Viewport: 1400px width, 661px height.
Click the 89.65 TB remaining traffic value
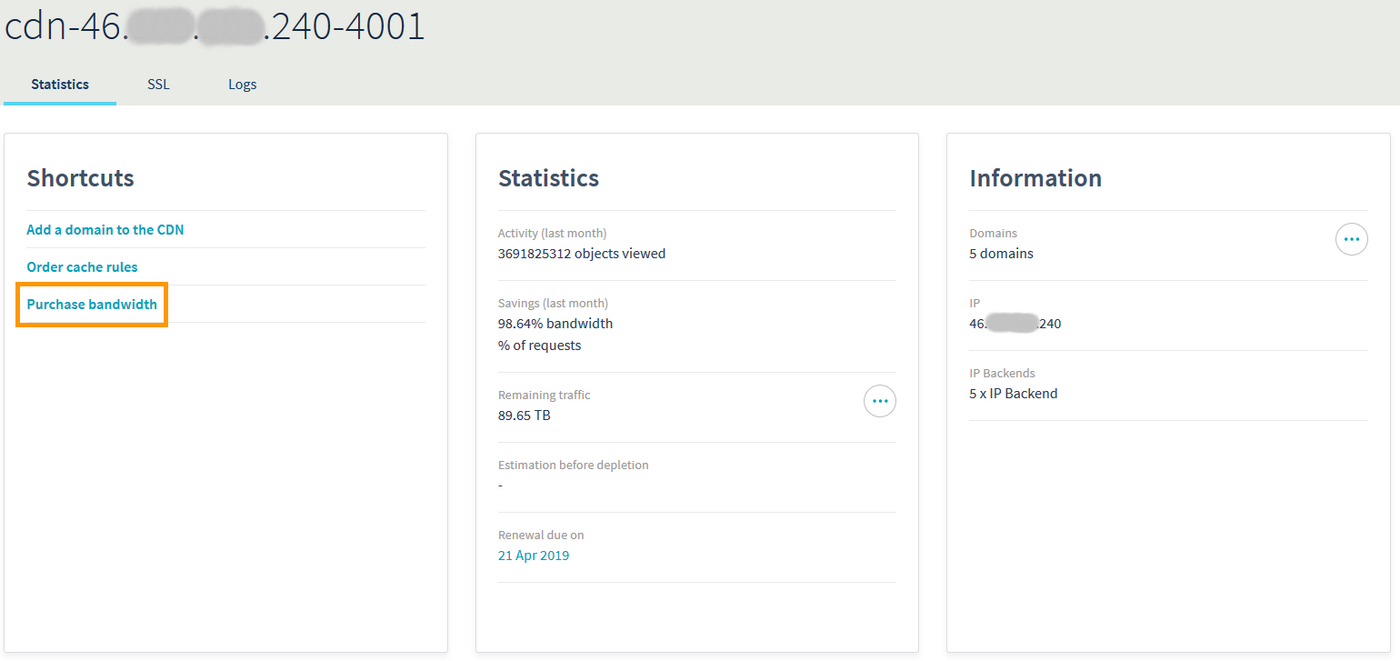tap(524, 415)
